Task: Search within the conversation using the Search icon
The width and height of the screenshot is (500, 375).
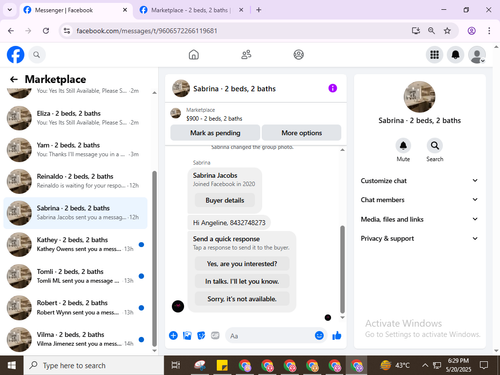Action: coord(435,146)
